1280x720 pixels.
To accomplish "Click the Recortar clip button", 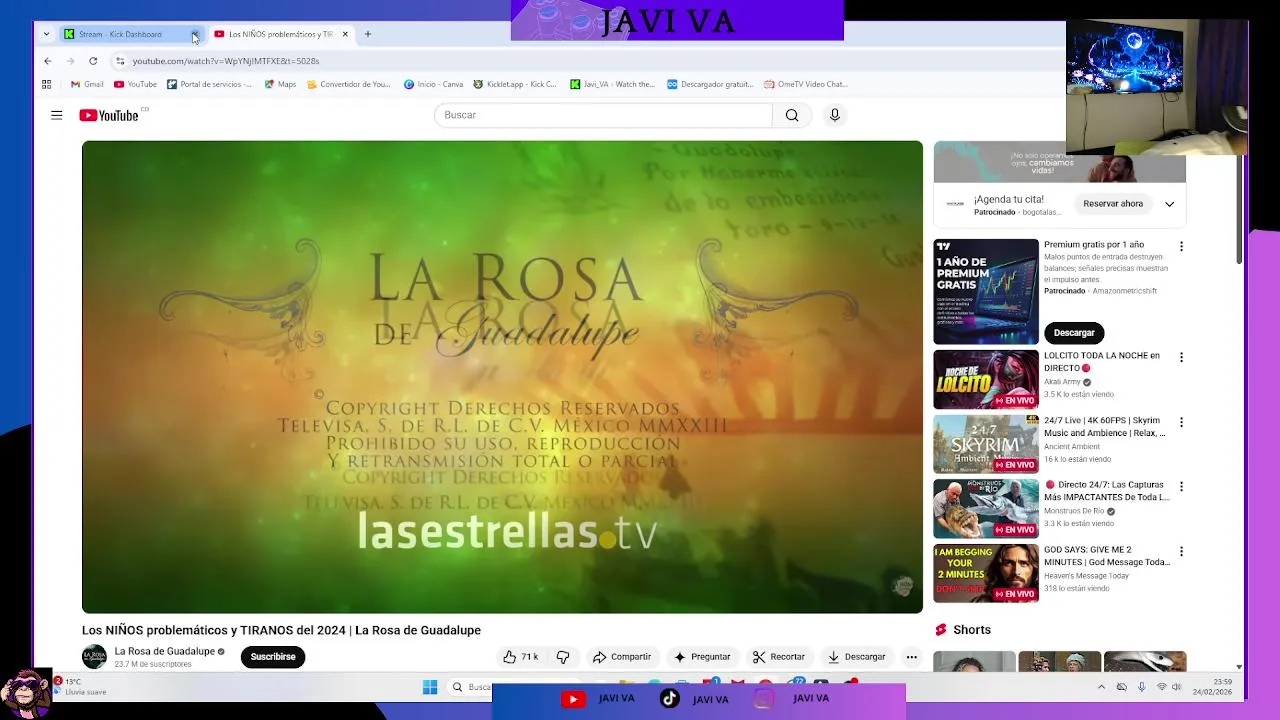I will (x=779, y=657).
